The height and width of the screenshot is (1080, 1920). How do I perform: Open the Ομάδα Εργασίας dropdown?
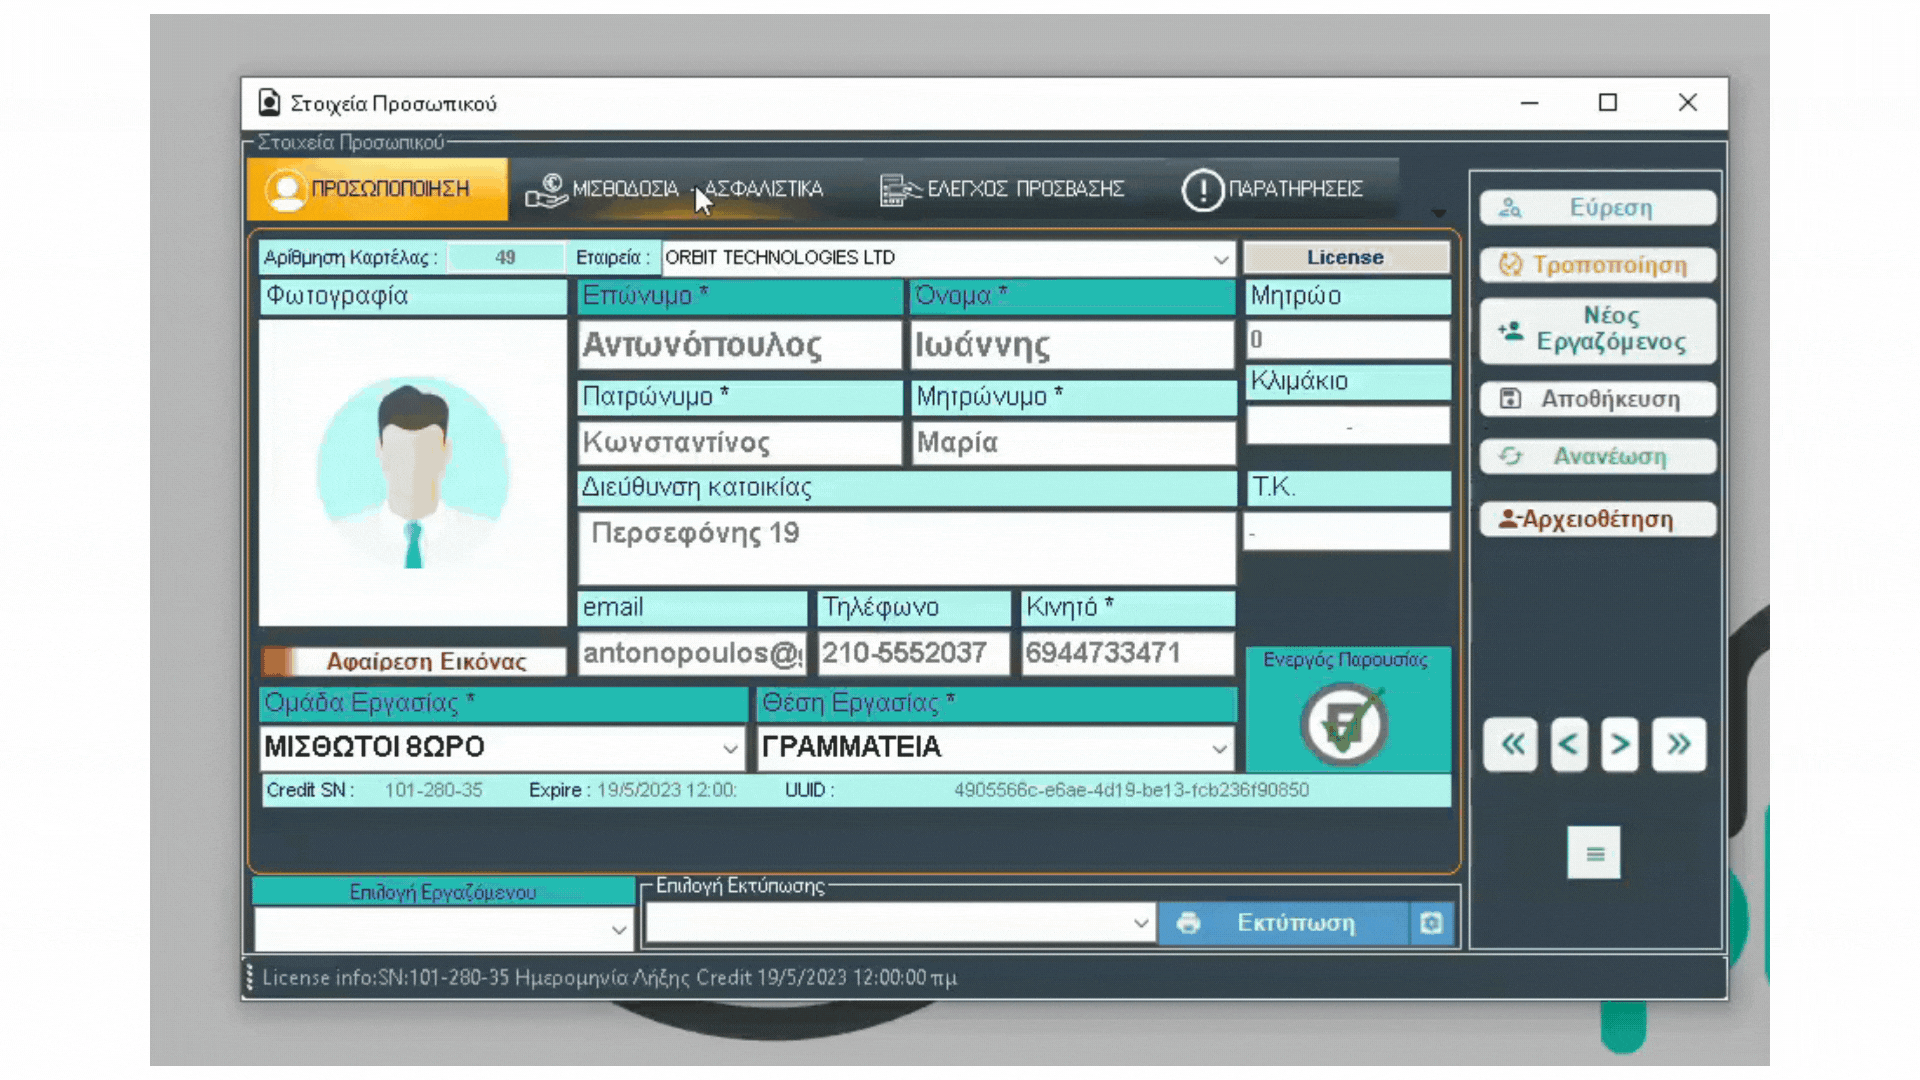pyautogui.click(x=730, y=748)
